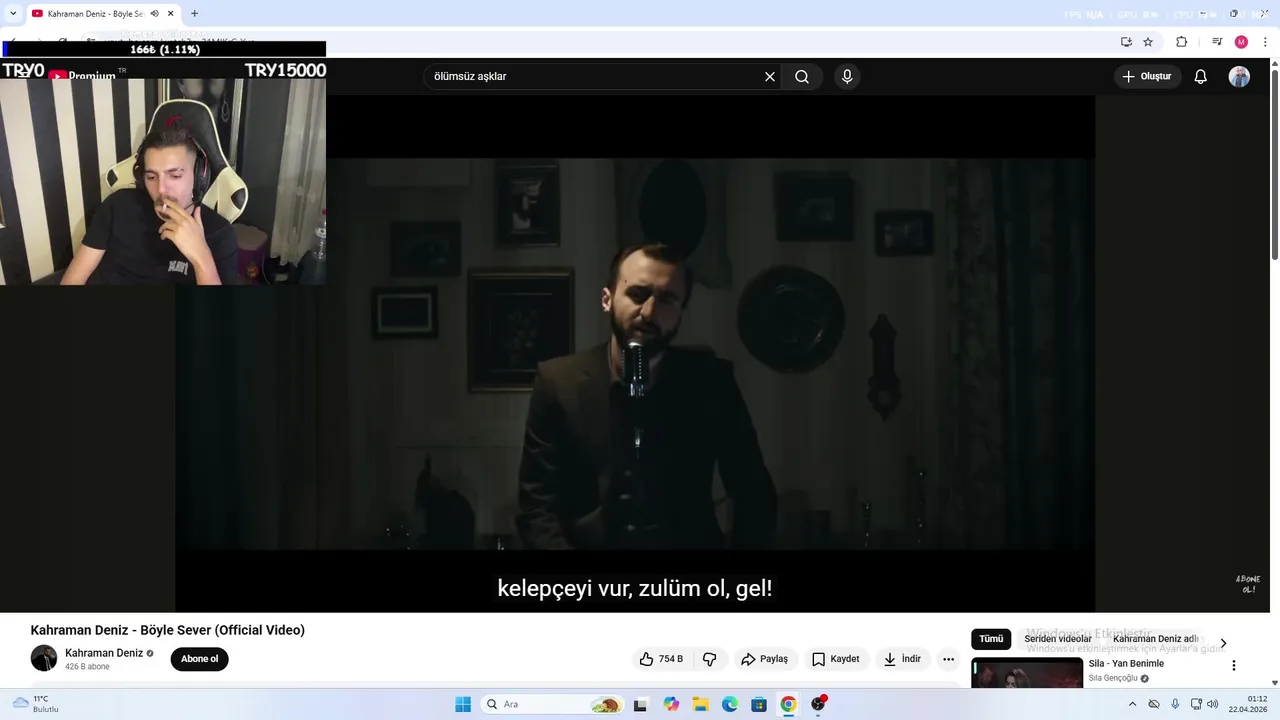Viewport: 1280px width, 720px height.
Task: Open a new Chrome tab
Action: tap(194, 13)
